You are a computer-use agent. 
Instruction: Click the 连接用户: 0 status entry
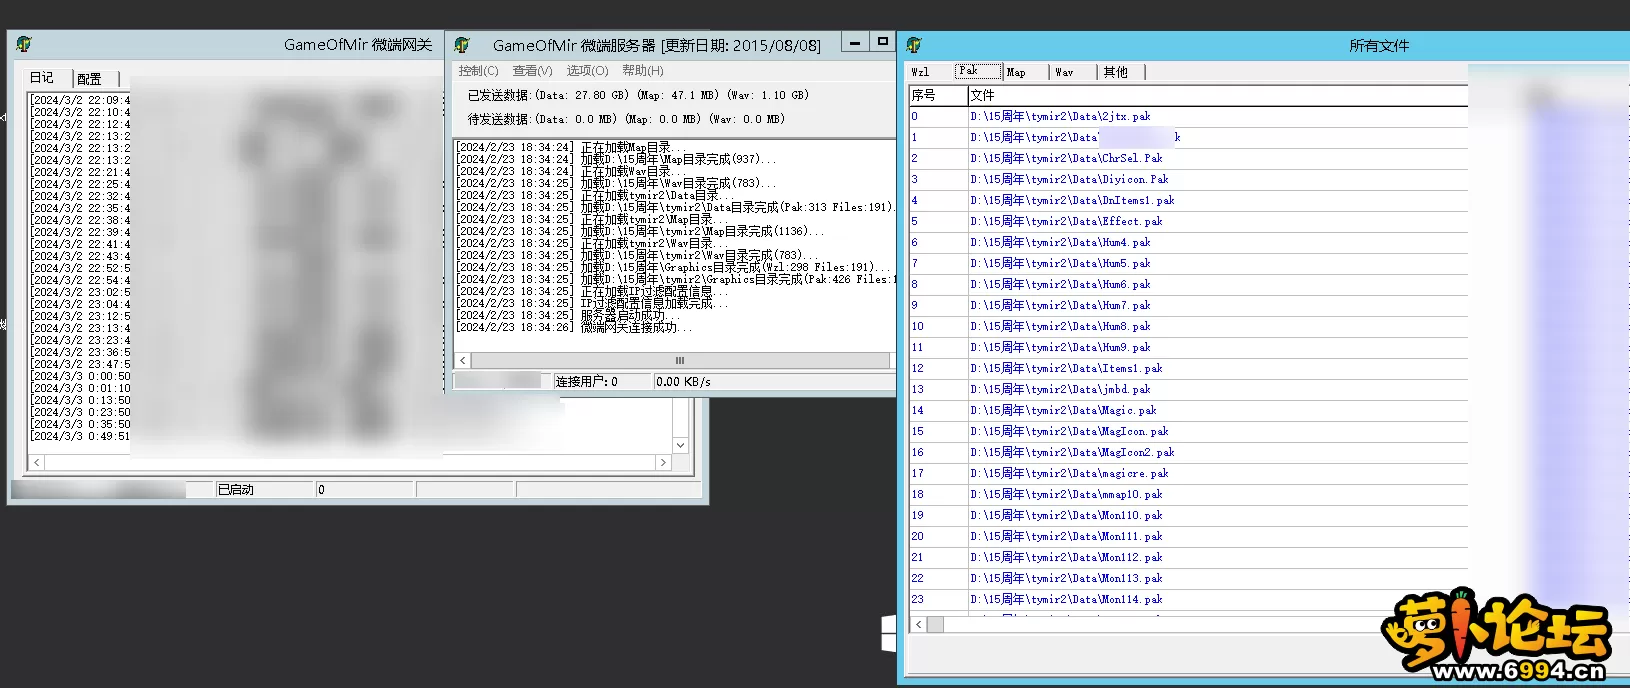tap(602, 381)
